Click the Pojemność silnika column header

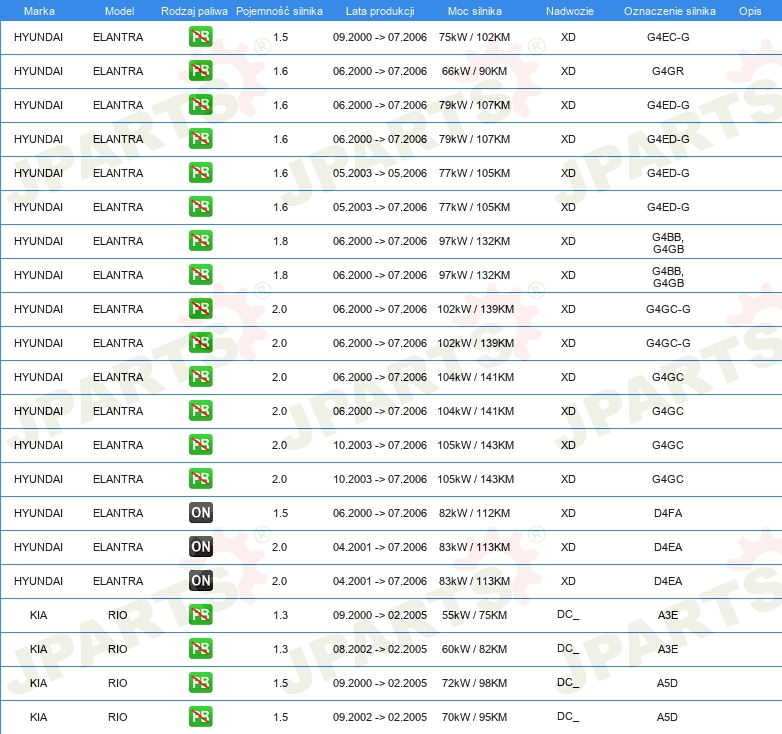pos(279,10)
